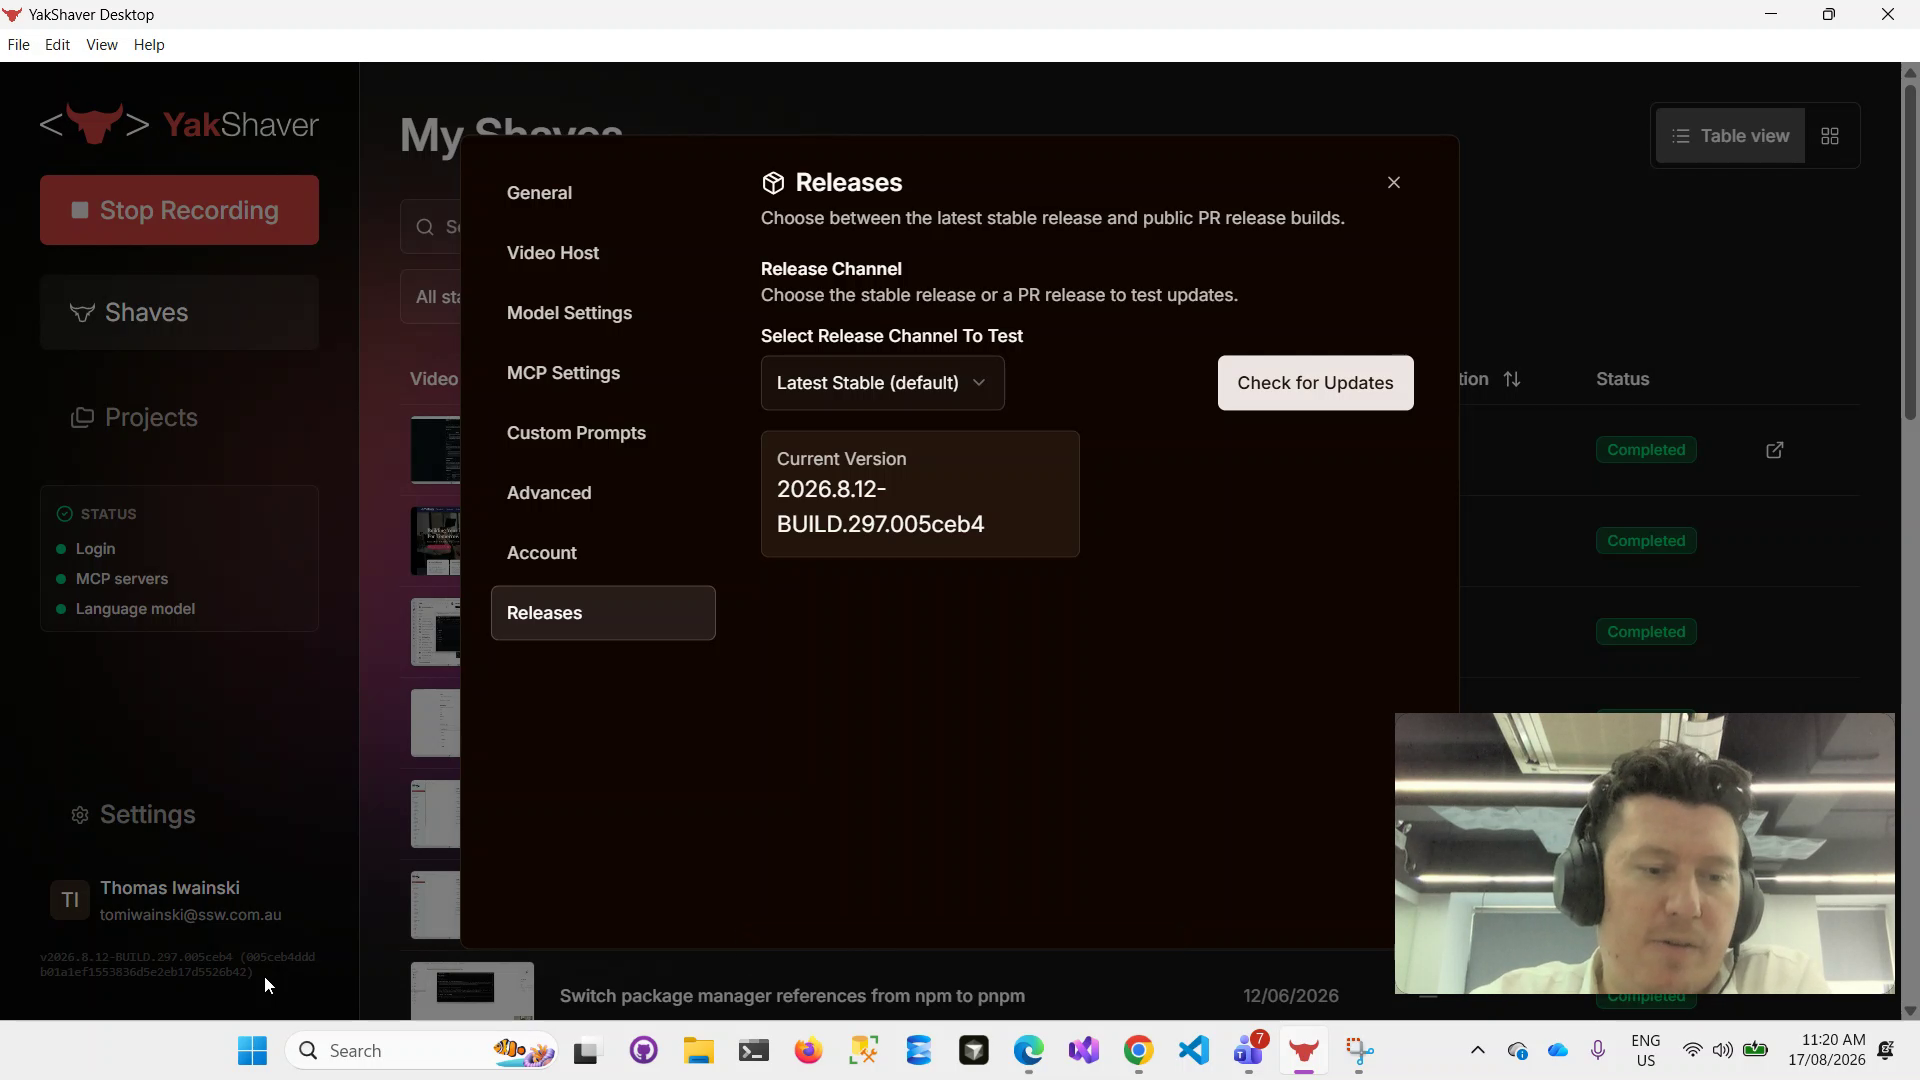
Task: Switch to grid view icon
Action: pyautogui.click(x=1830, y=136)
